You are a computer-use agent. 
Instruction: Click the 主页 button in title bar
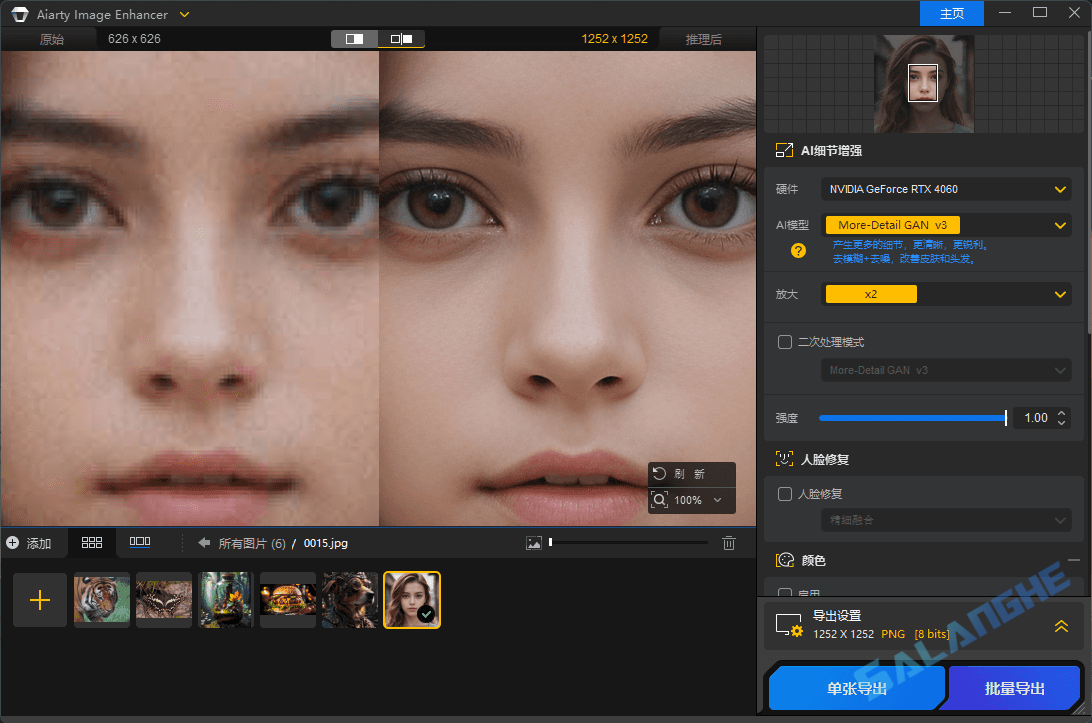pyautogui.click(x=951, y=13)
